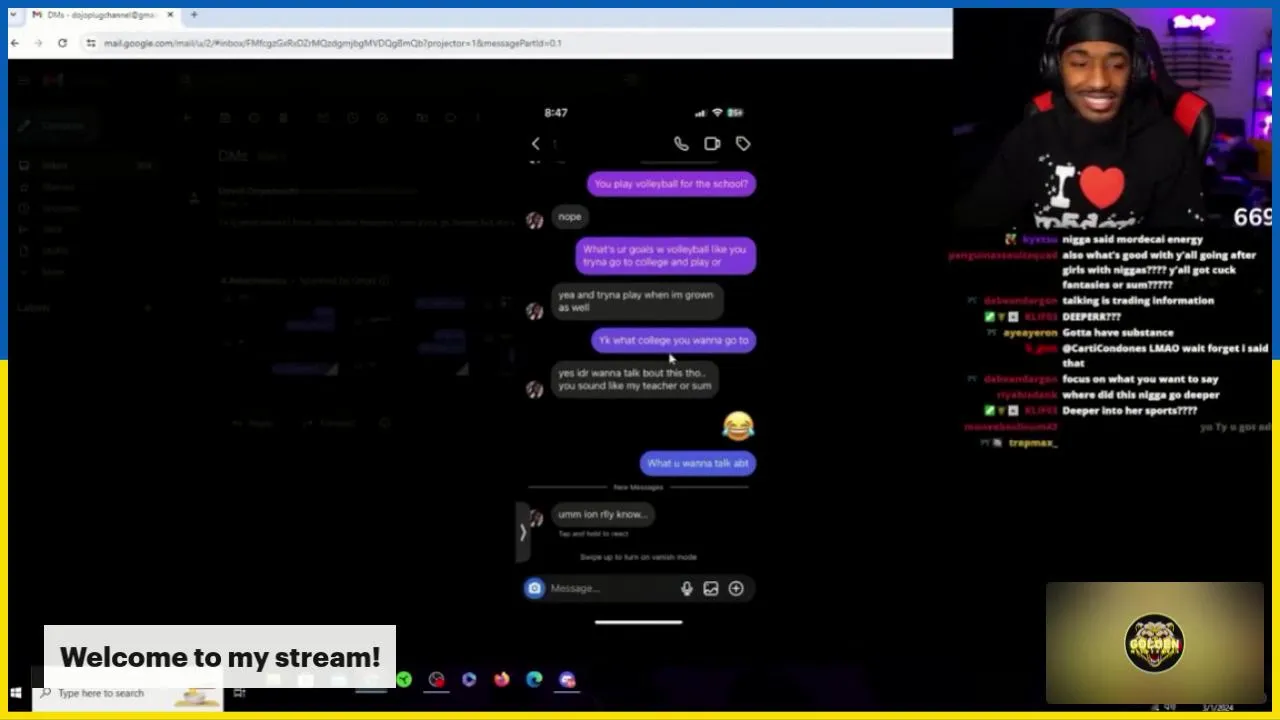Close the DMs Gmail tab
The image size is (1280, 720).
170,15
